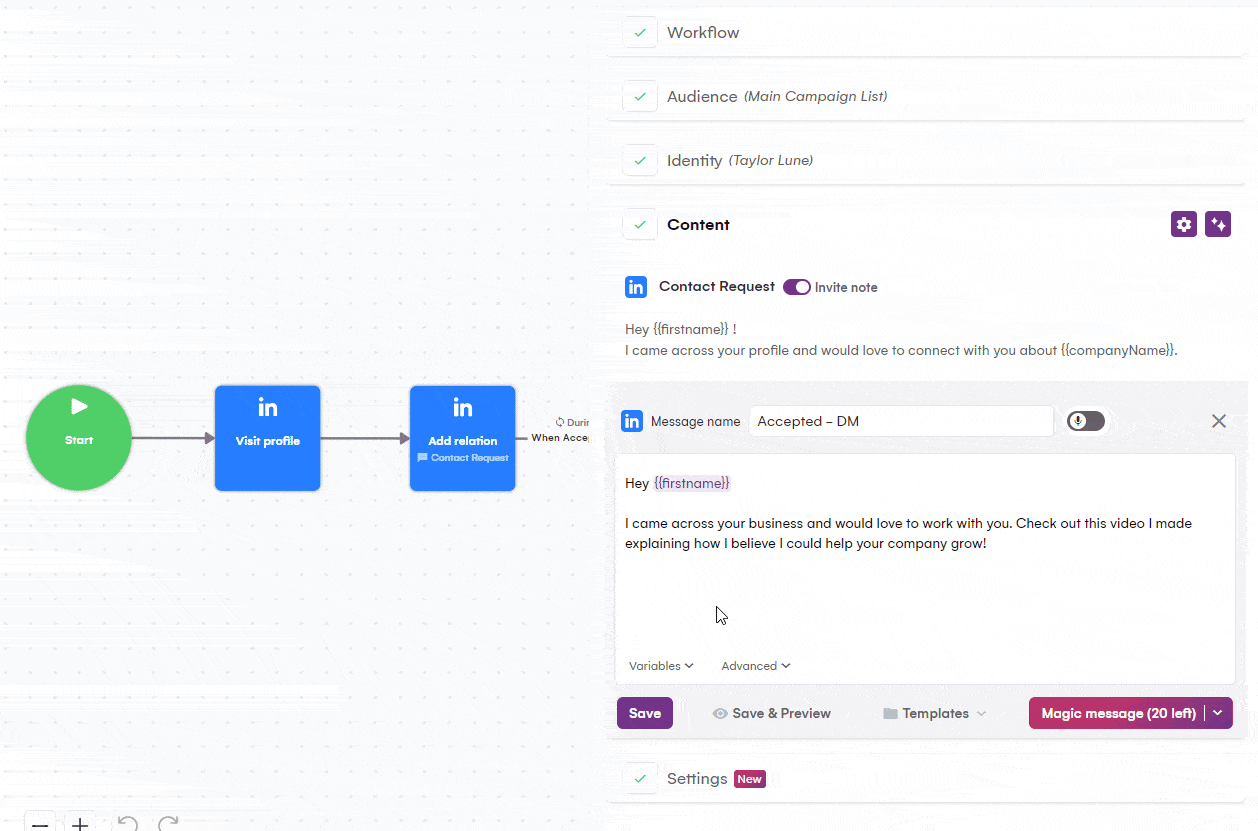Screen dimensions: 1258x831
Task: Click the undo arrow icon
Action: point(127,823)
